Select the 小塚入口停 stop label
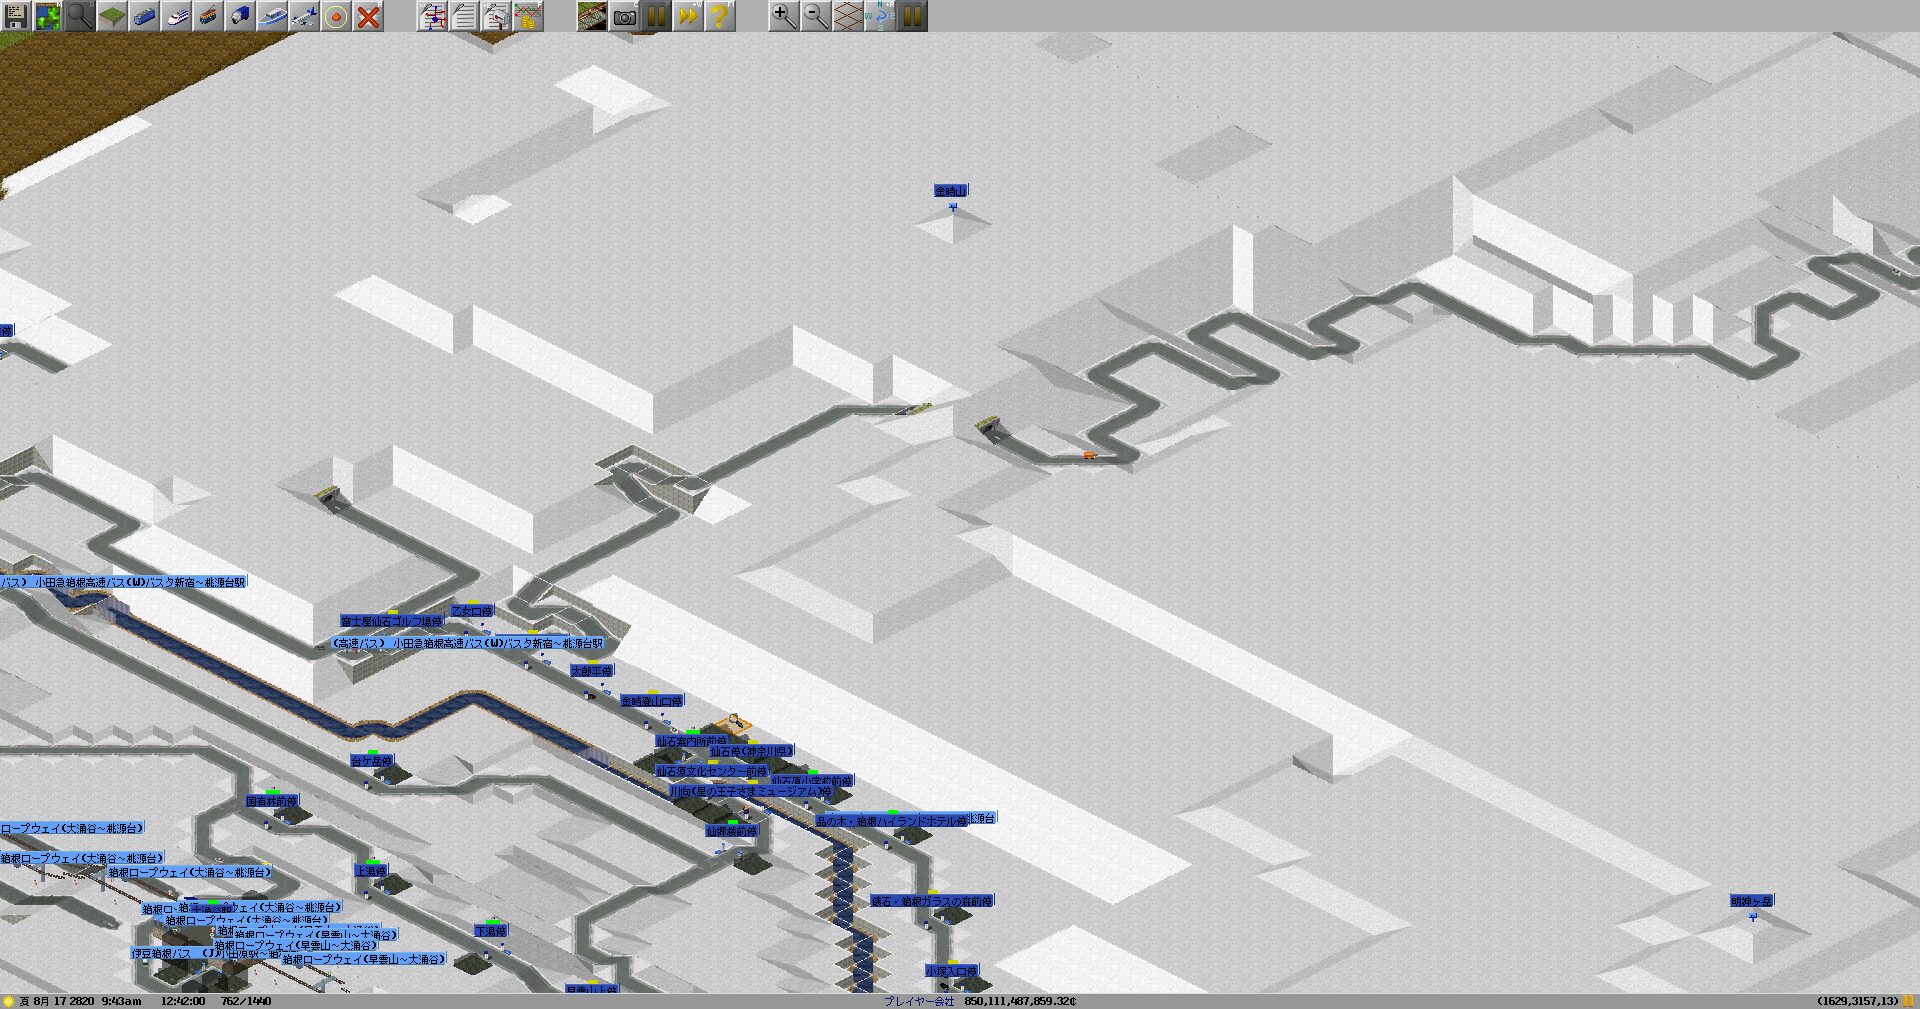This screenshot has height=1009, width=1920. 951,971
